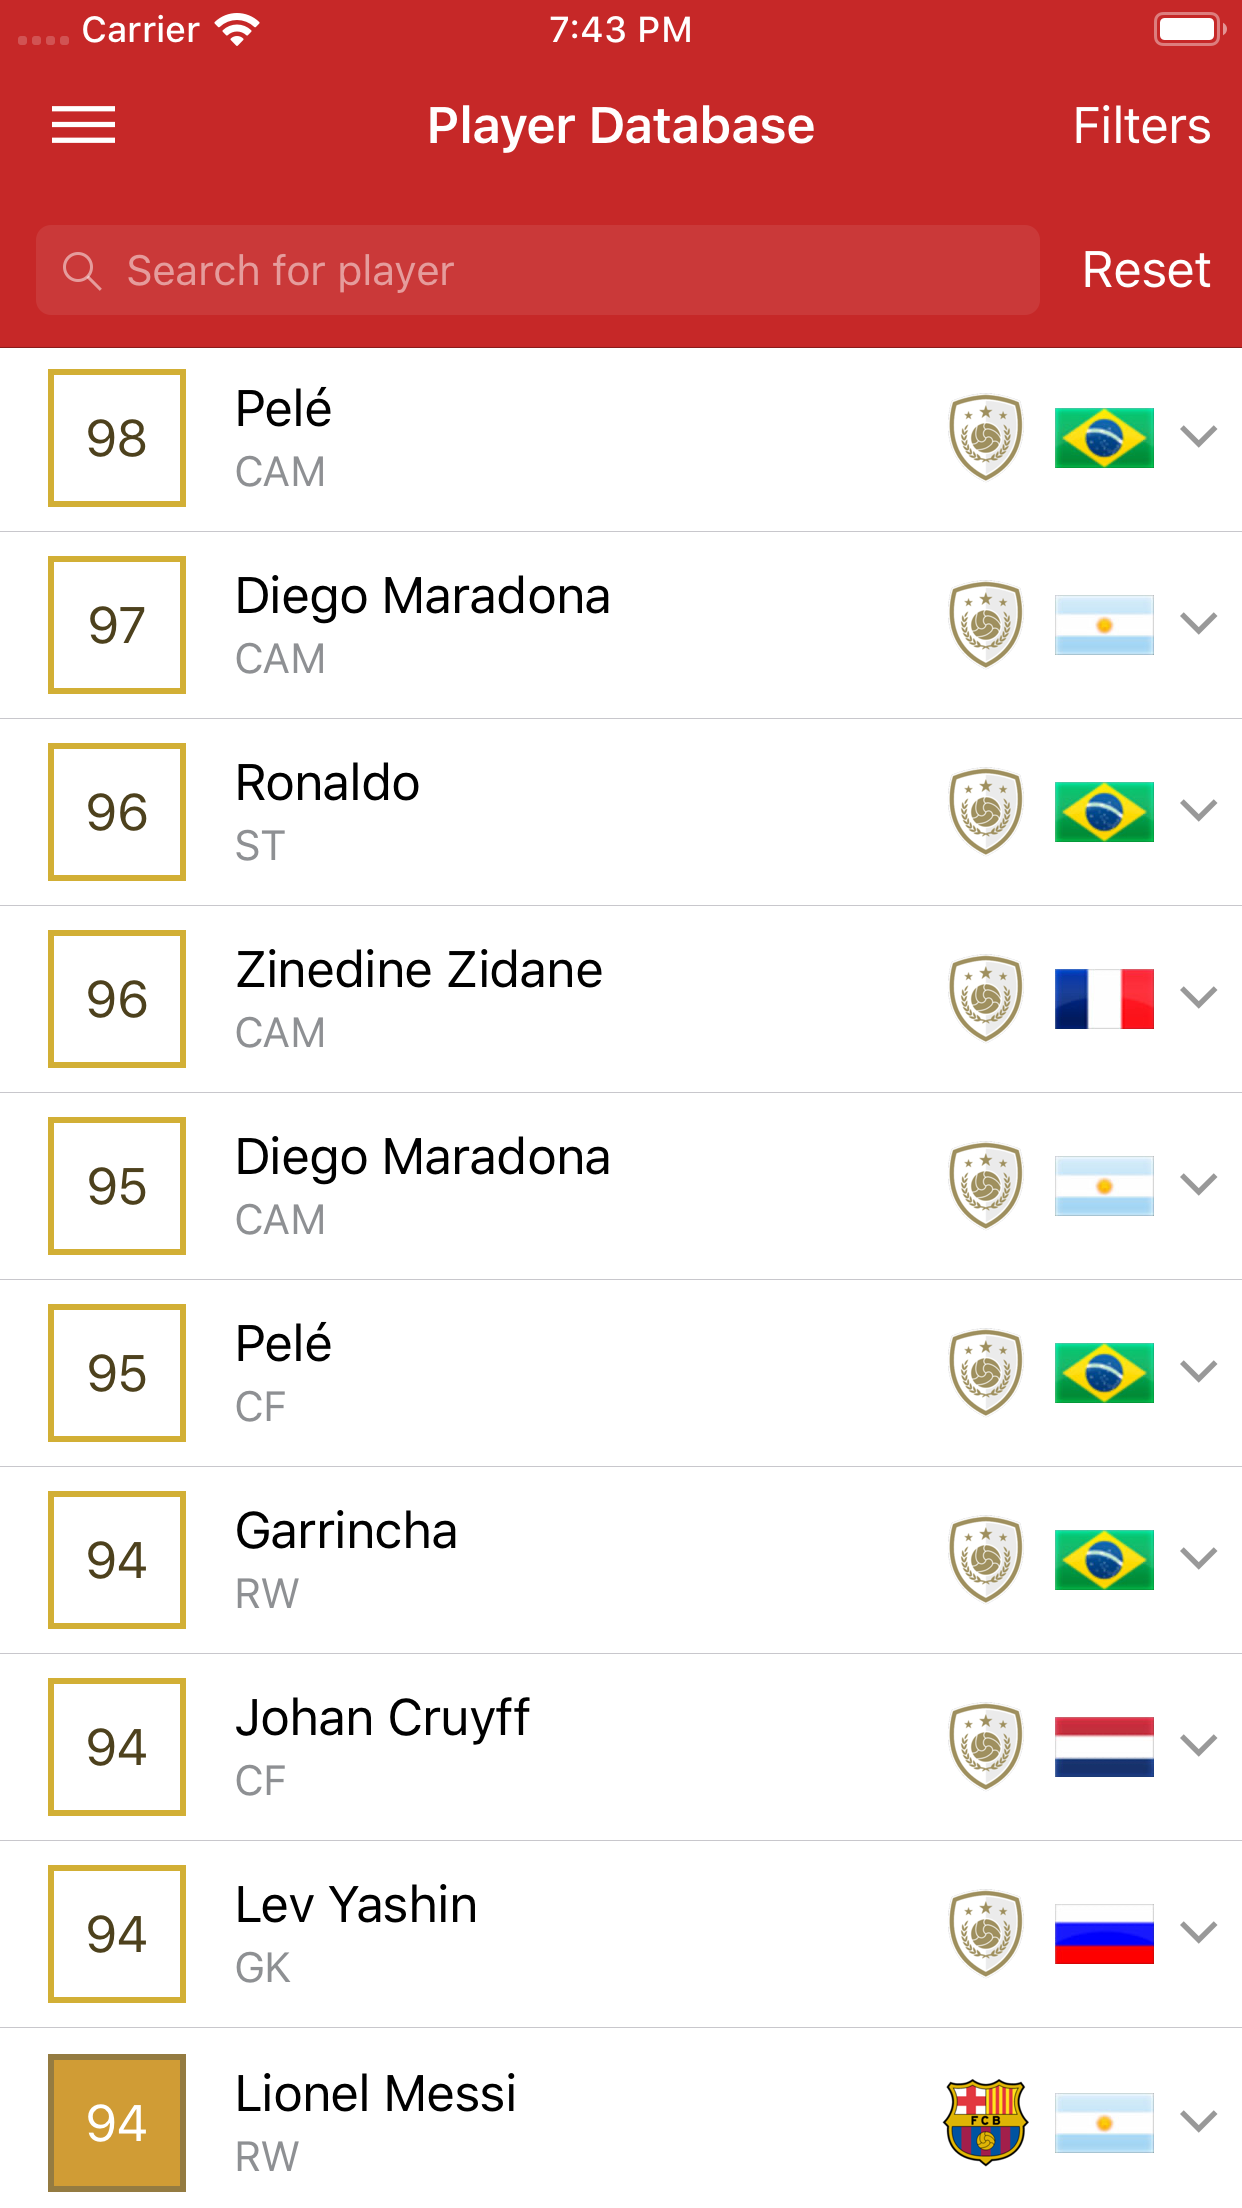Tap the Icon club badge for Garrincha

tap(985, 1559)
